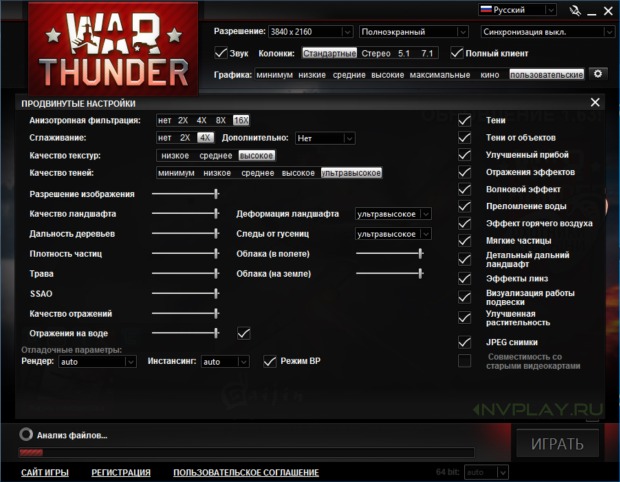The height and width of the screenshot is (482, 620).
Task: Toggle Тени от объектов checkbox
Action: point(464,138)
